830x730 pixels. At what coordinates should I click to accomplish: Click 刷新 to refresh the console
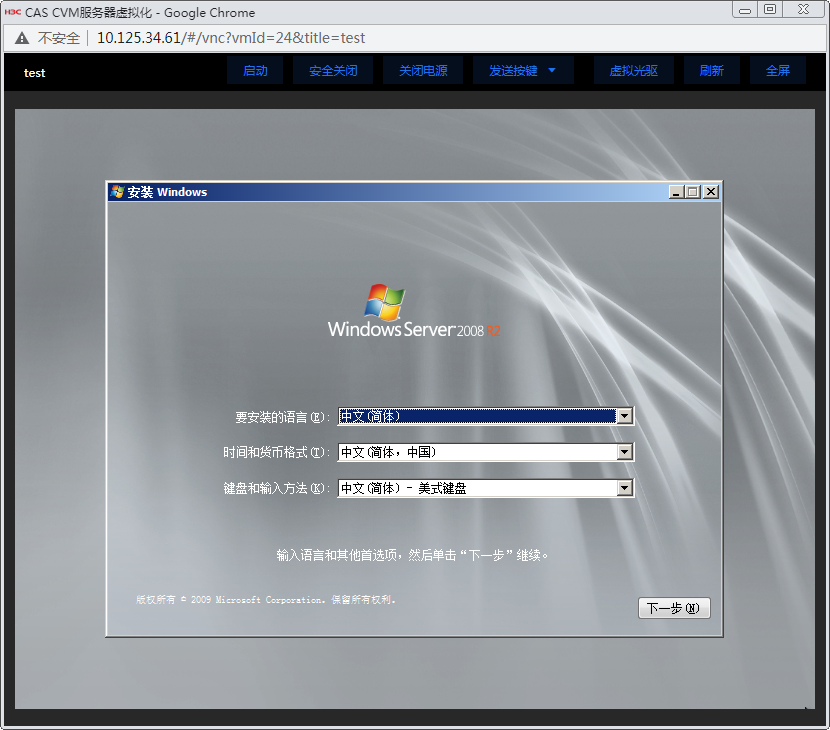711,71
